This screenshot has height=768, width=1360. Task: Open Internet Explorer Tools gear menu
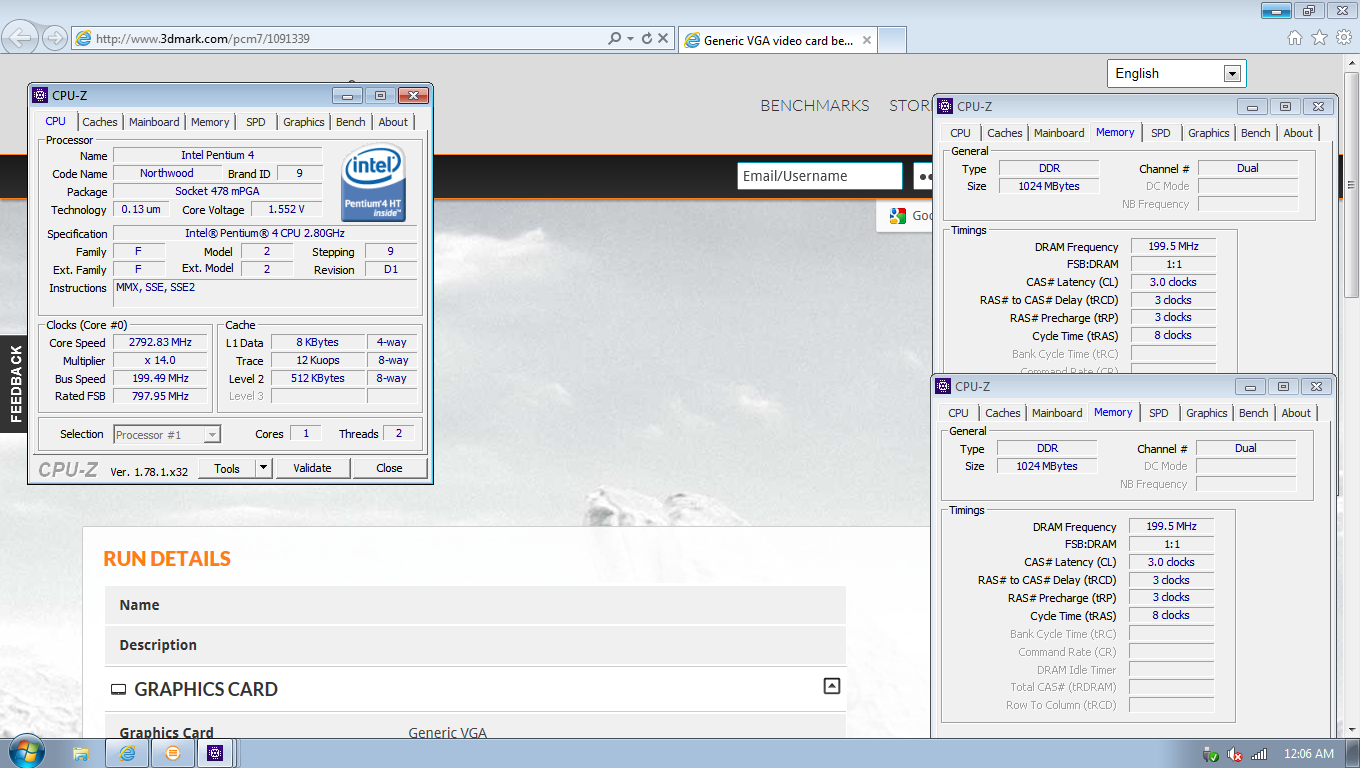1343,38
